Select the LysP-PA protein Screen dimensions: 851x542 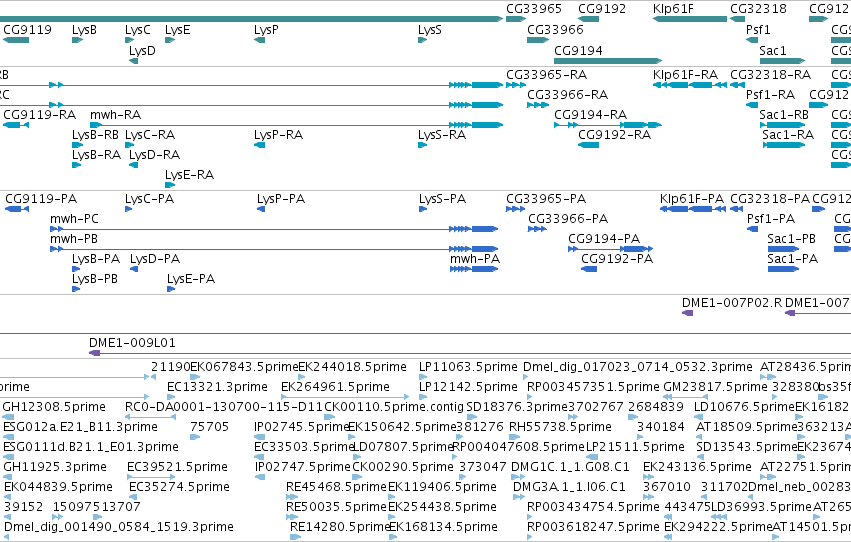point(261,209)
